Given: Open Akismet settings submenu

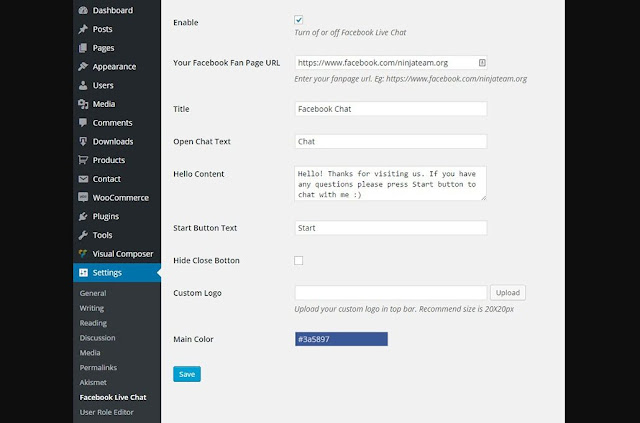Looking at the screenshot, I should pos(93,382).
